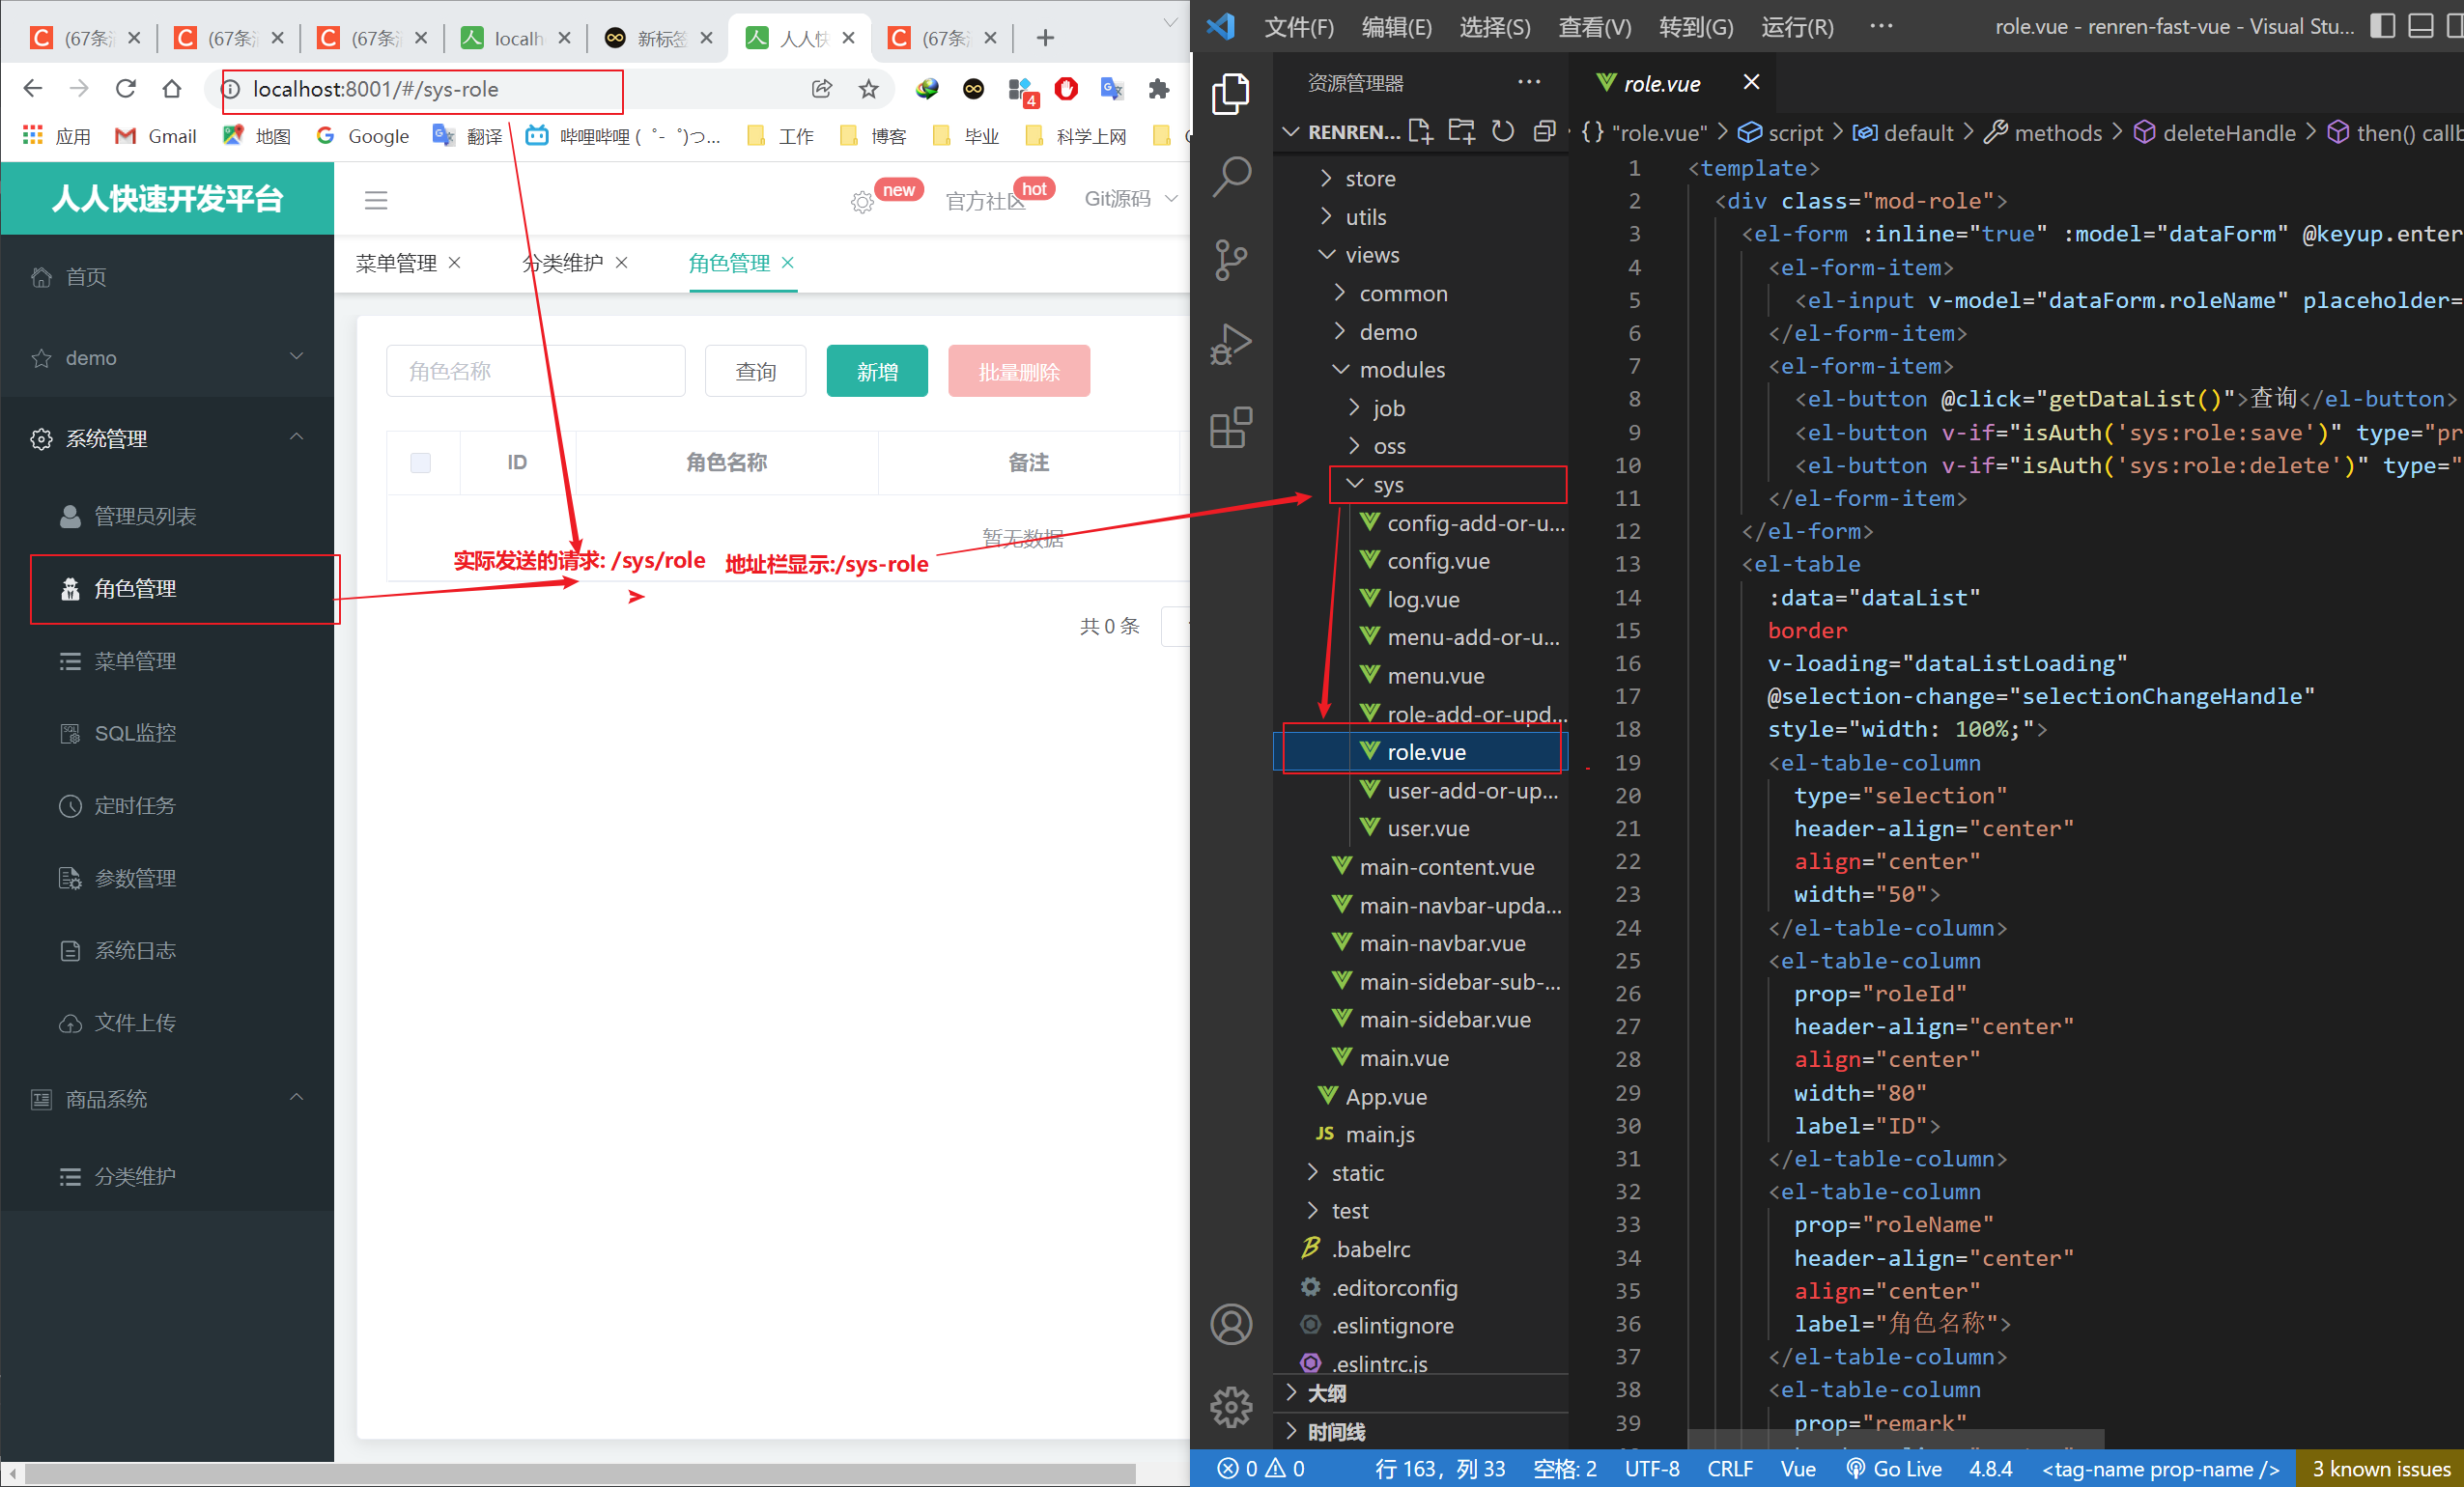This screenshot has height=1487, width=2464.
Task: Click browser home button
Action: pyautogui.click(x=172, y=89)
